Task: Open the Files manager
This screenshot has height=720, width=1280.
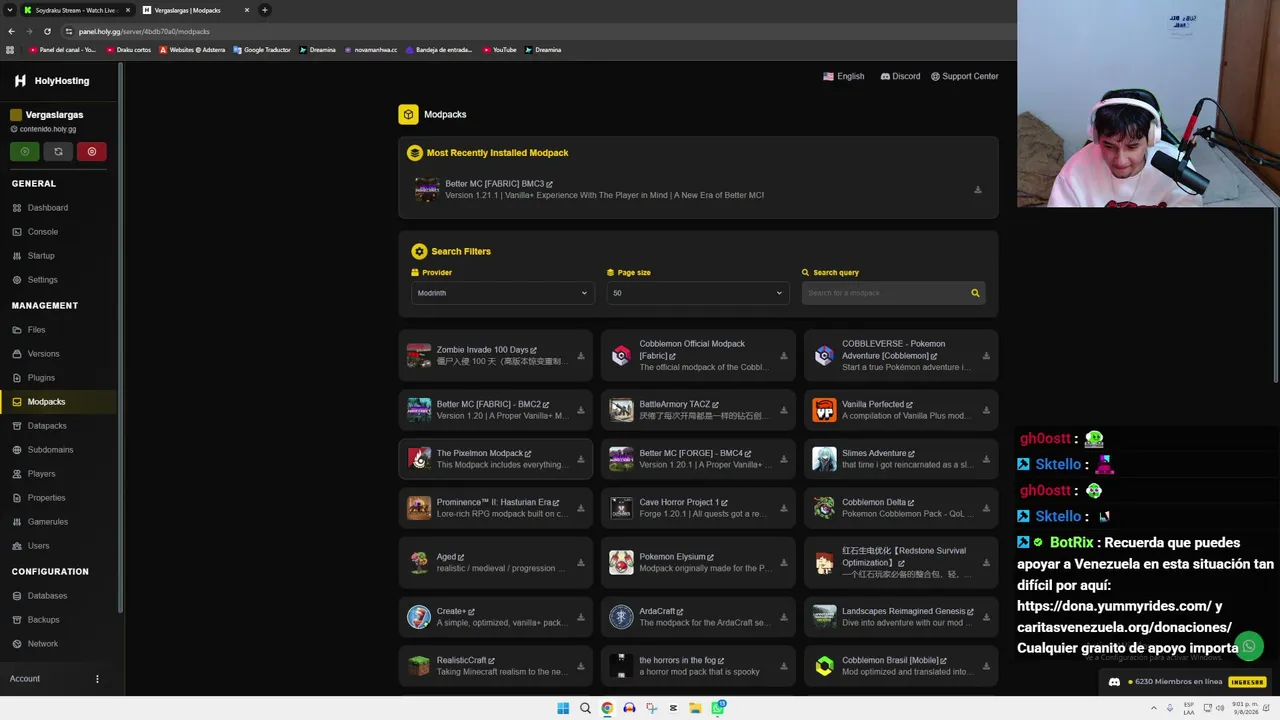Action: [x=36, y=330]
